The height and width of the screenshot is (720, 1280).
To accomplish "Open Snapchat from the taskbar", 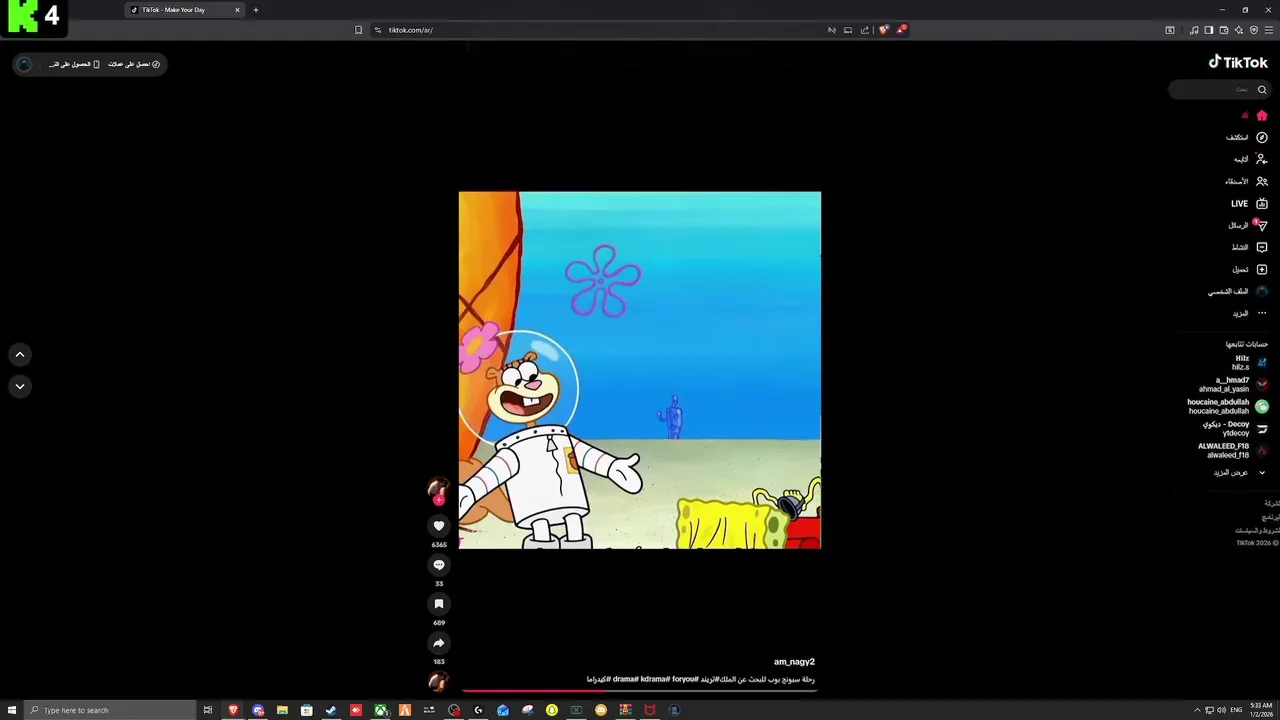I will (x=552, y=710).
